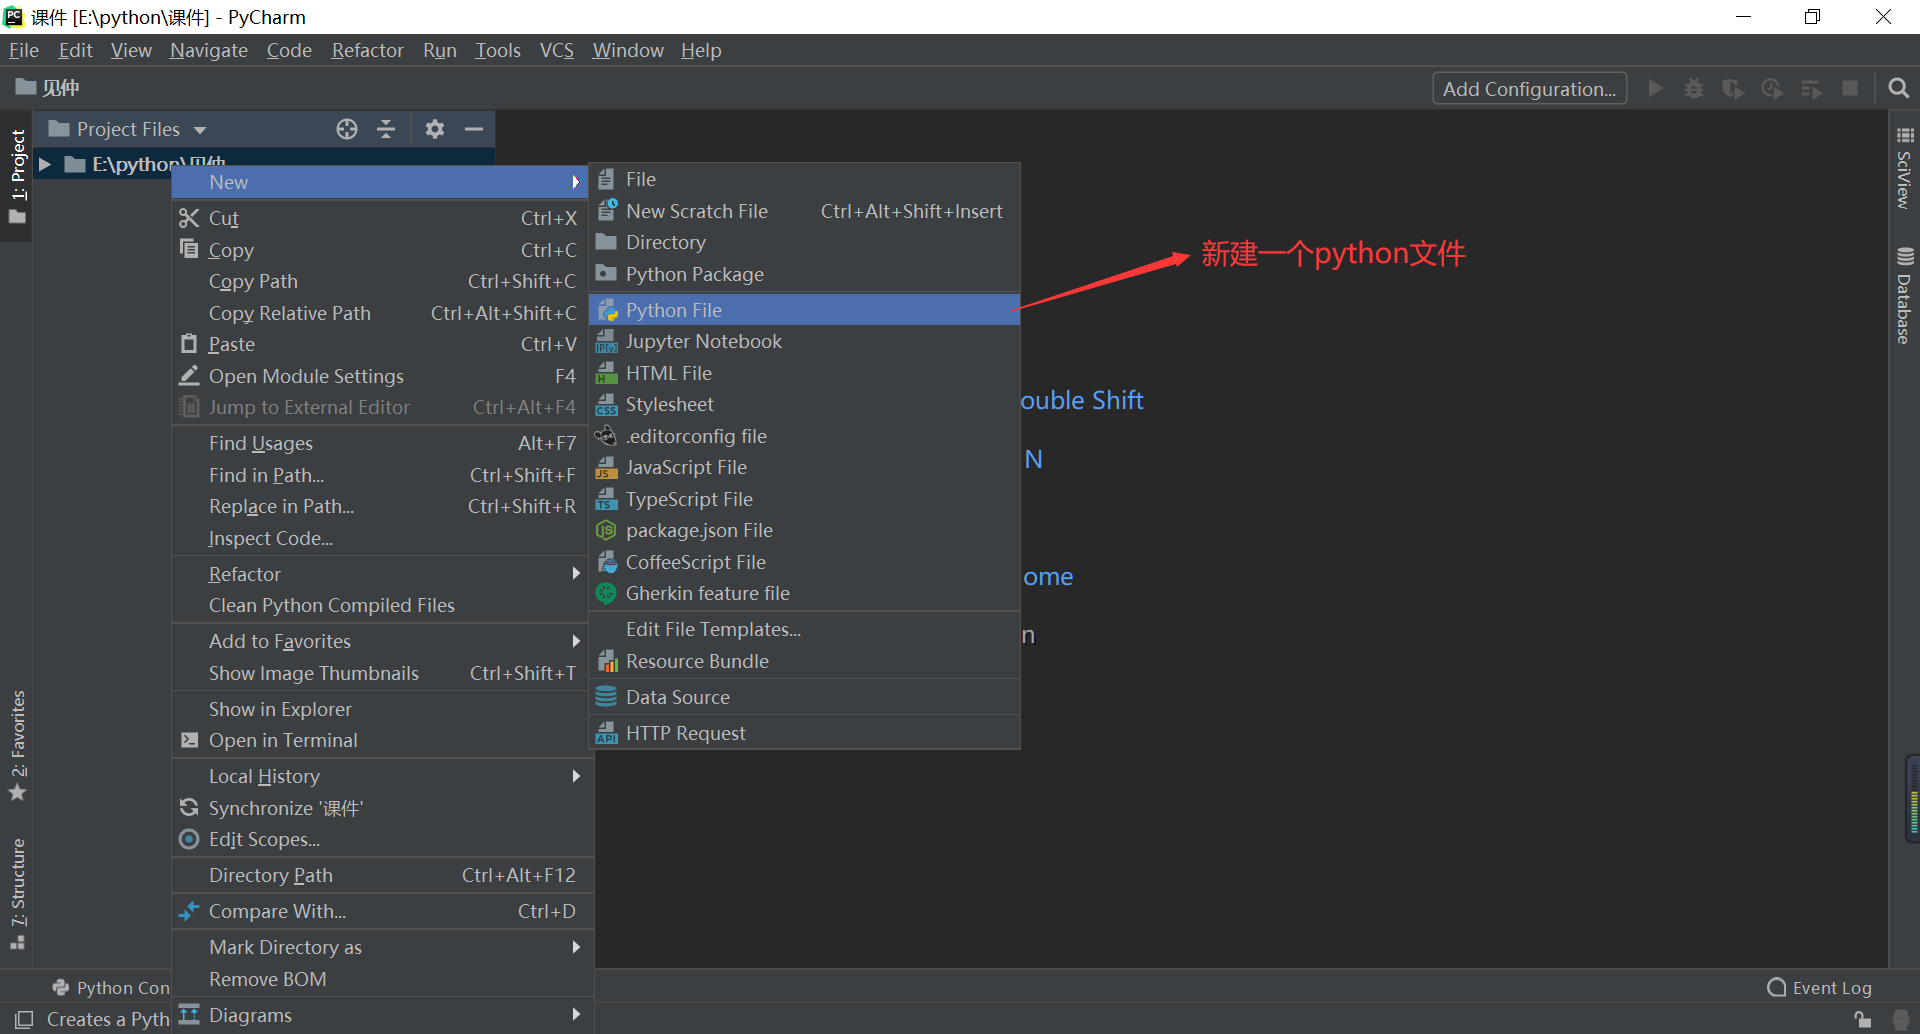This screenshot has width=1920, height=1034.
Task: Open Search Everywhere magnifier icon
Action: [1898, 88]
